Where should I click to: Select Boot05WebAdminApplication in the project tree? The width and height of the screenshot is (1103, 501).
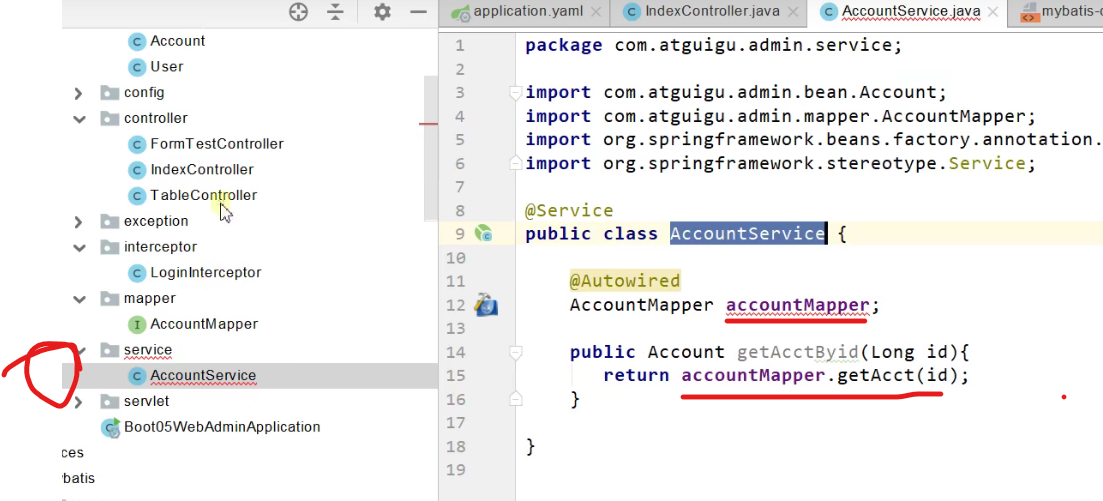(x=222, y=427)
